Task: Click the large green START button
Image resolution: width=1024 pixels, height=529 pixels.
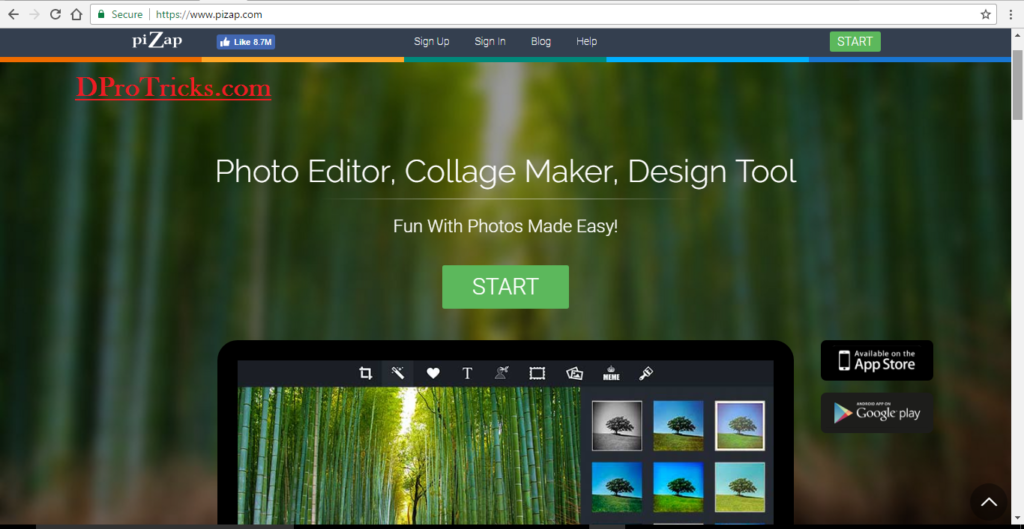Action: point(505,287)
